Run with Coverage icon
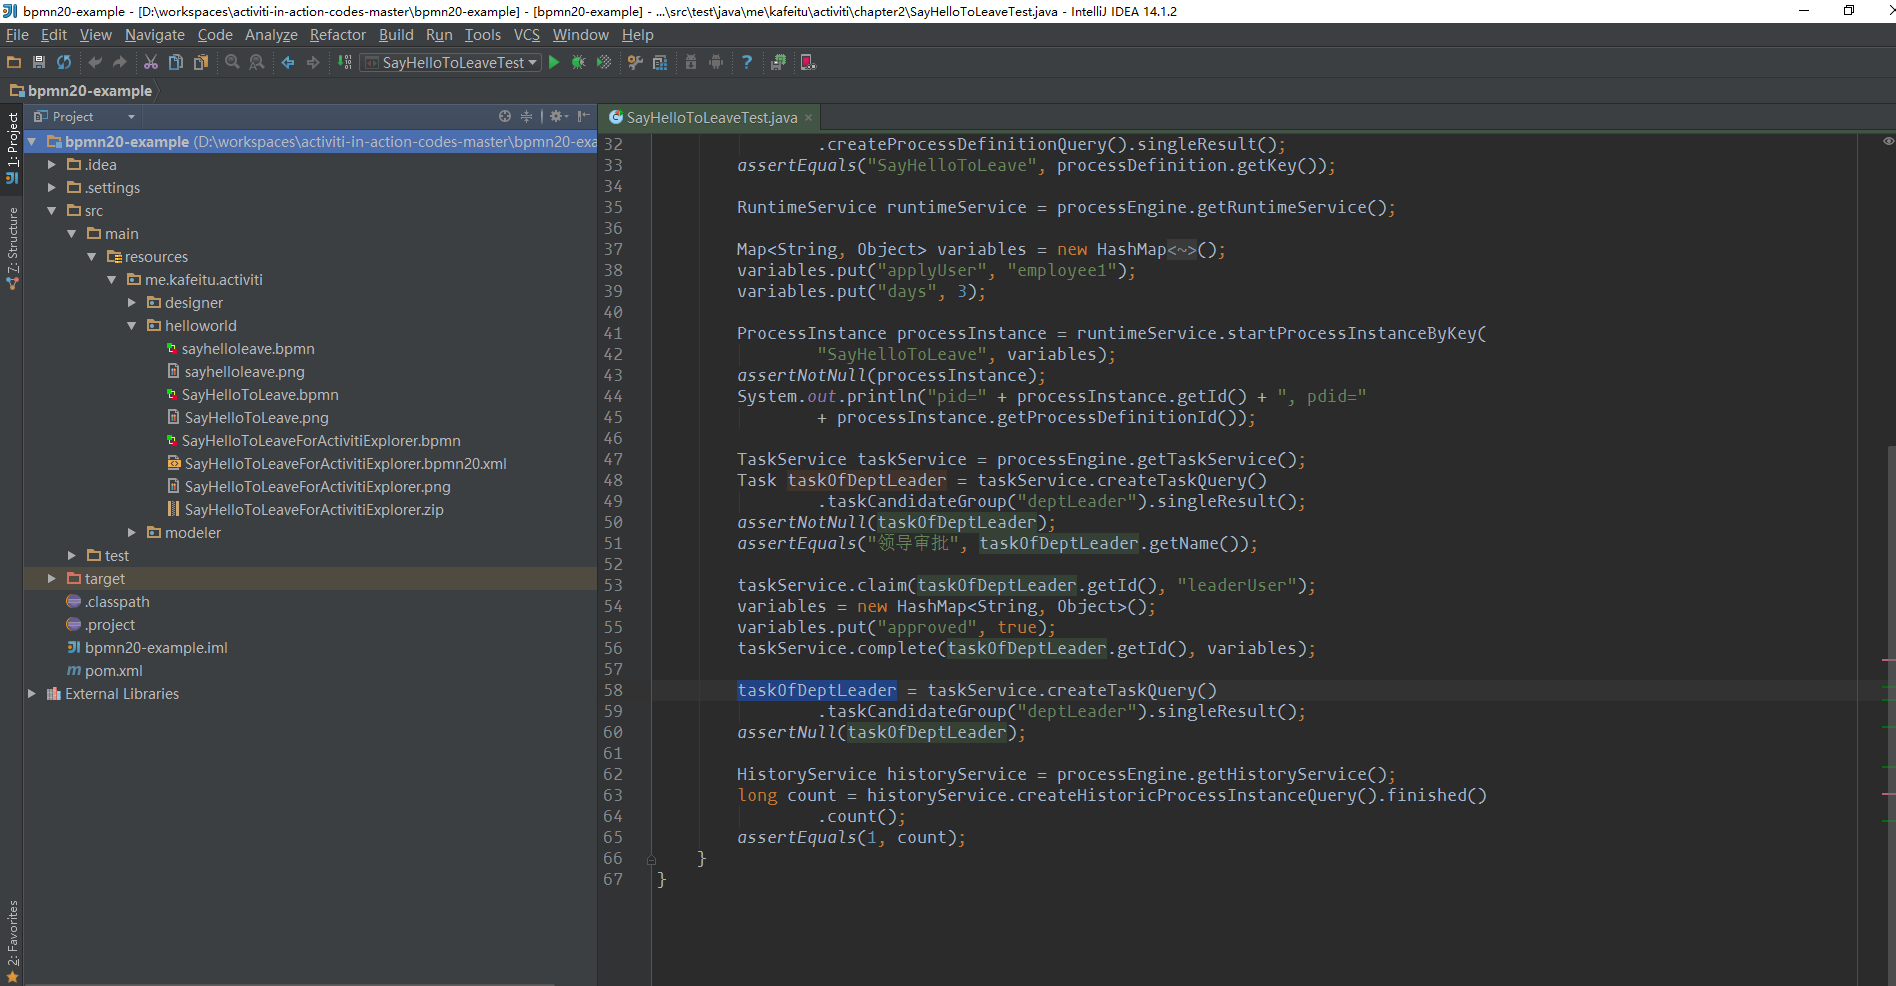Screen dimensions: 1896x986 click(603, 62)
